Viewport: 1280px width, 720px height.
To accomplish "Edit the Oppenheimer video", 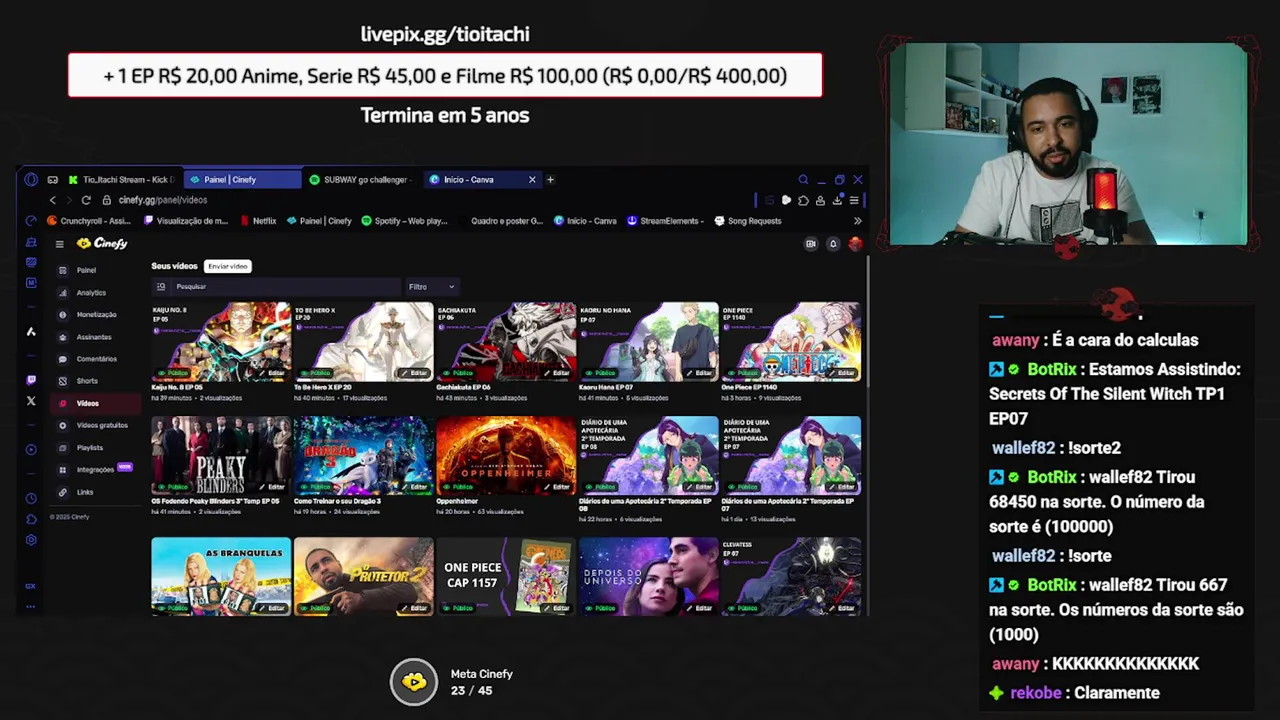I will tap(557, 487).
